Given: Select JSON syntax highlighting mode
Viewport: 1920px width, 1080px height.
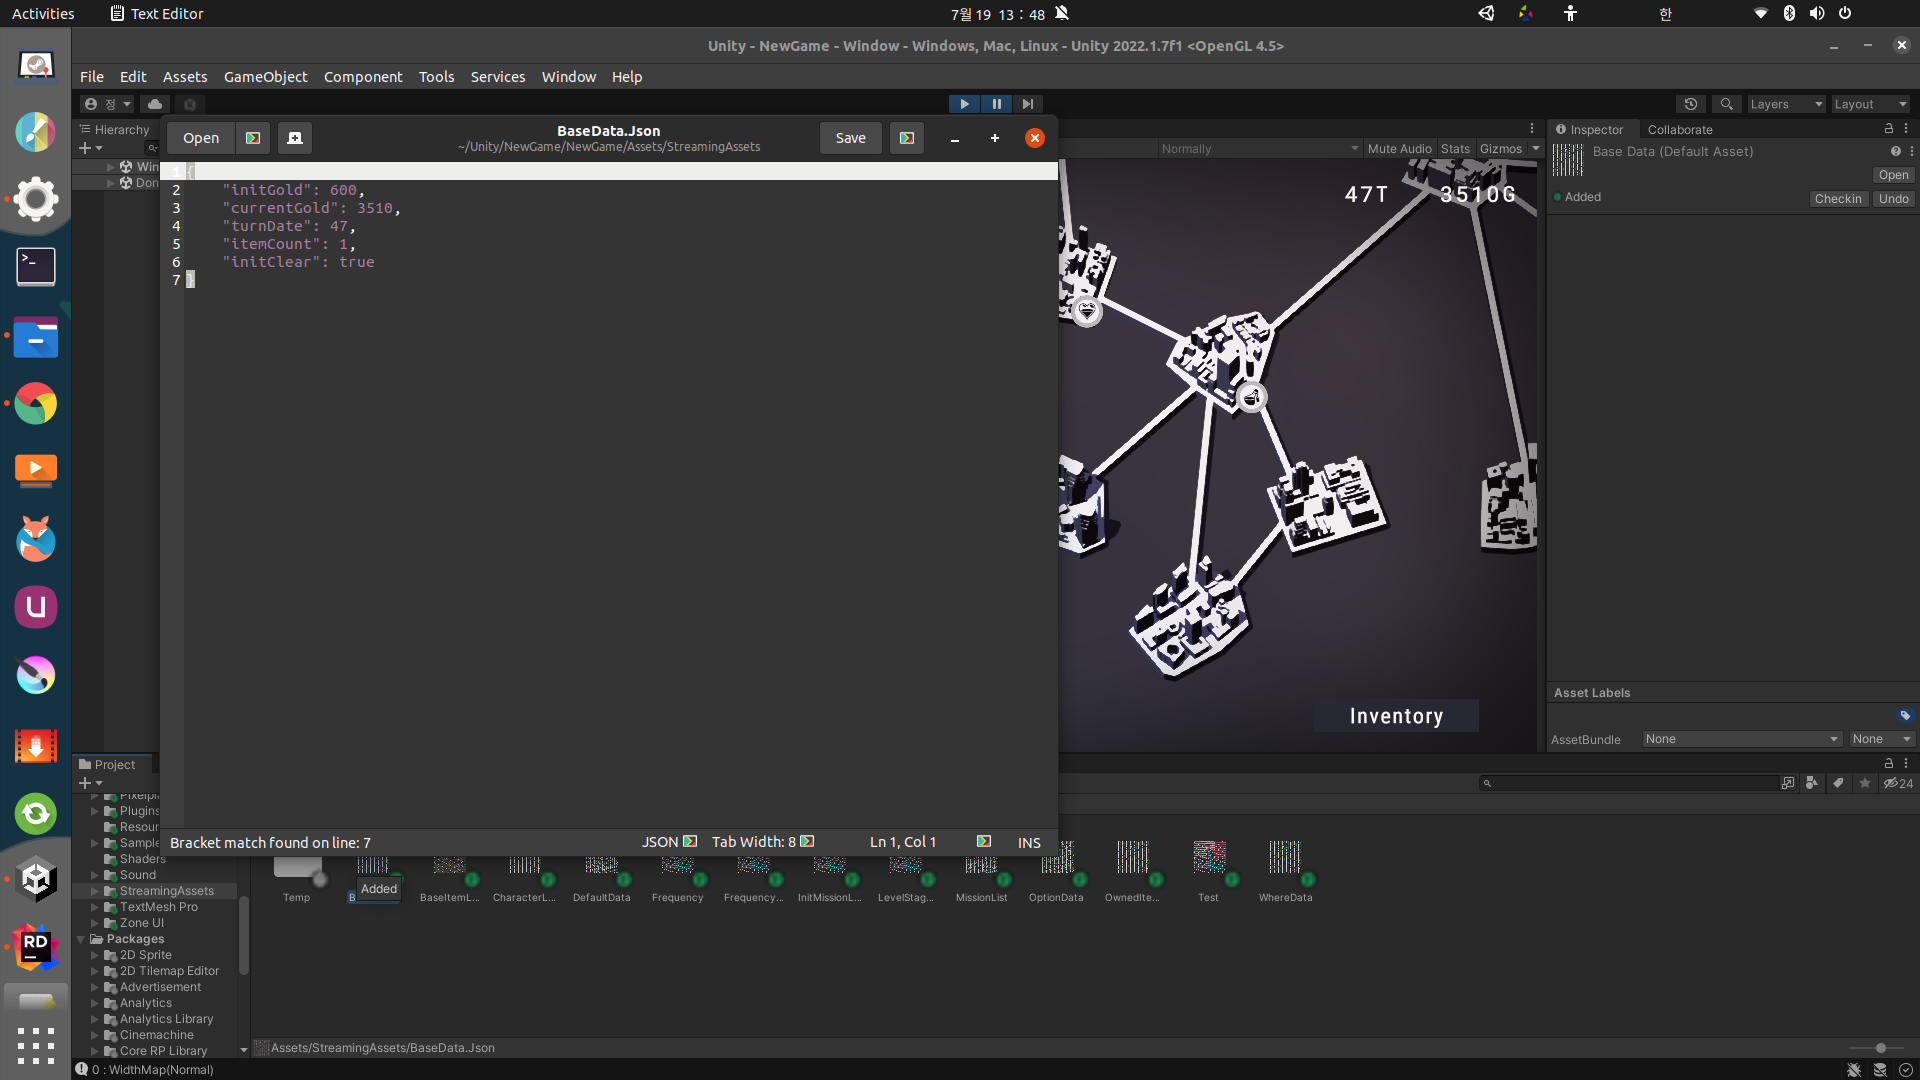Looking at the screenshot, I should 669,842.
